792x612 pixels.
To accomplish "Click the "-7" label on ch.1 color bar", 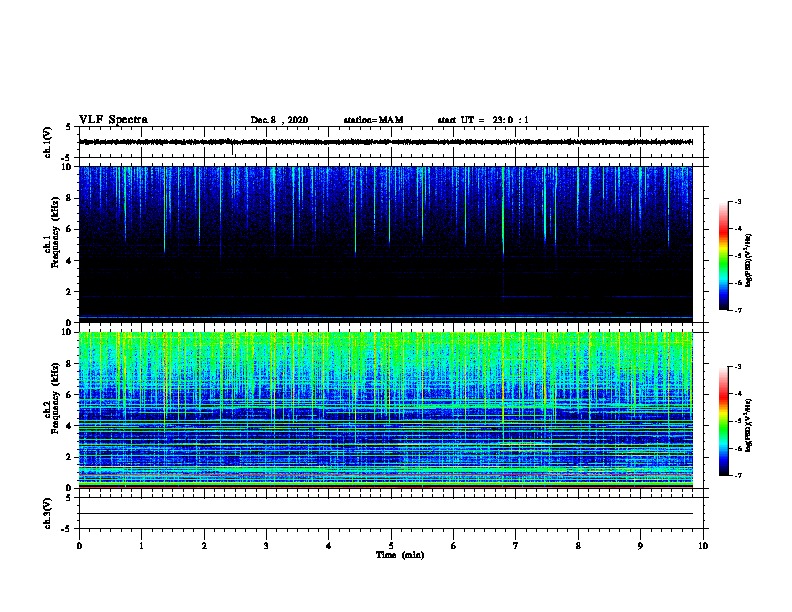I will click(737, 310).
